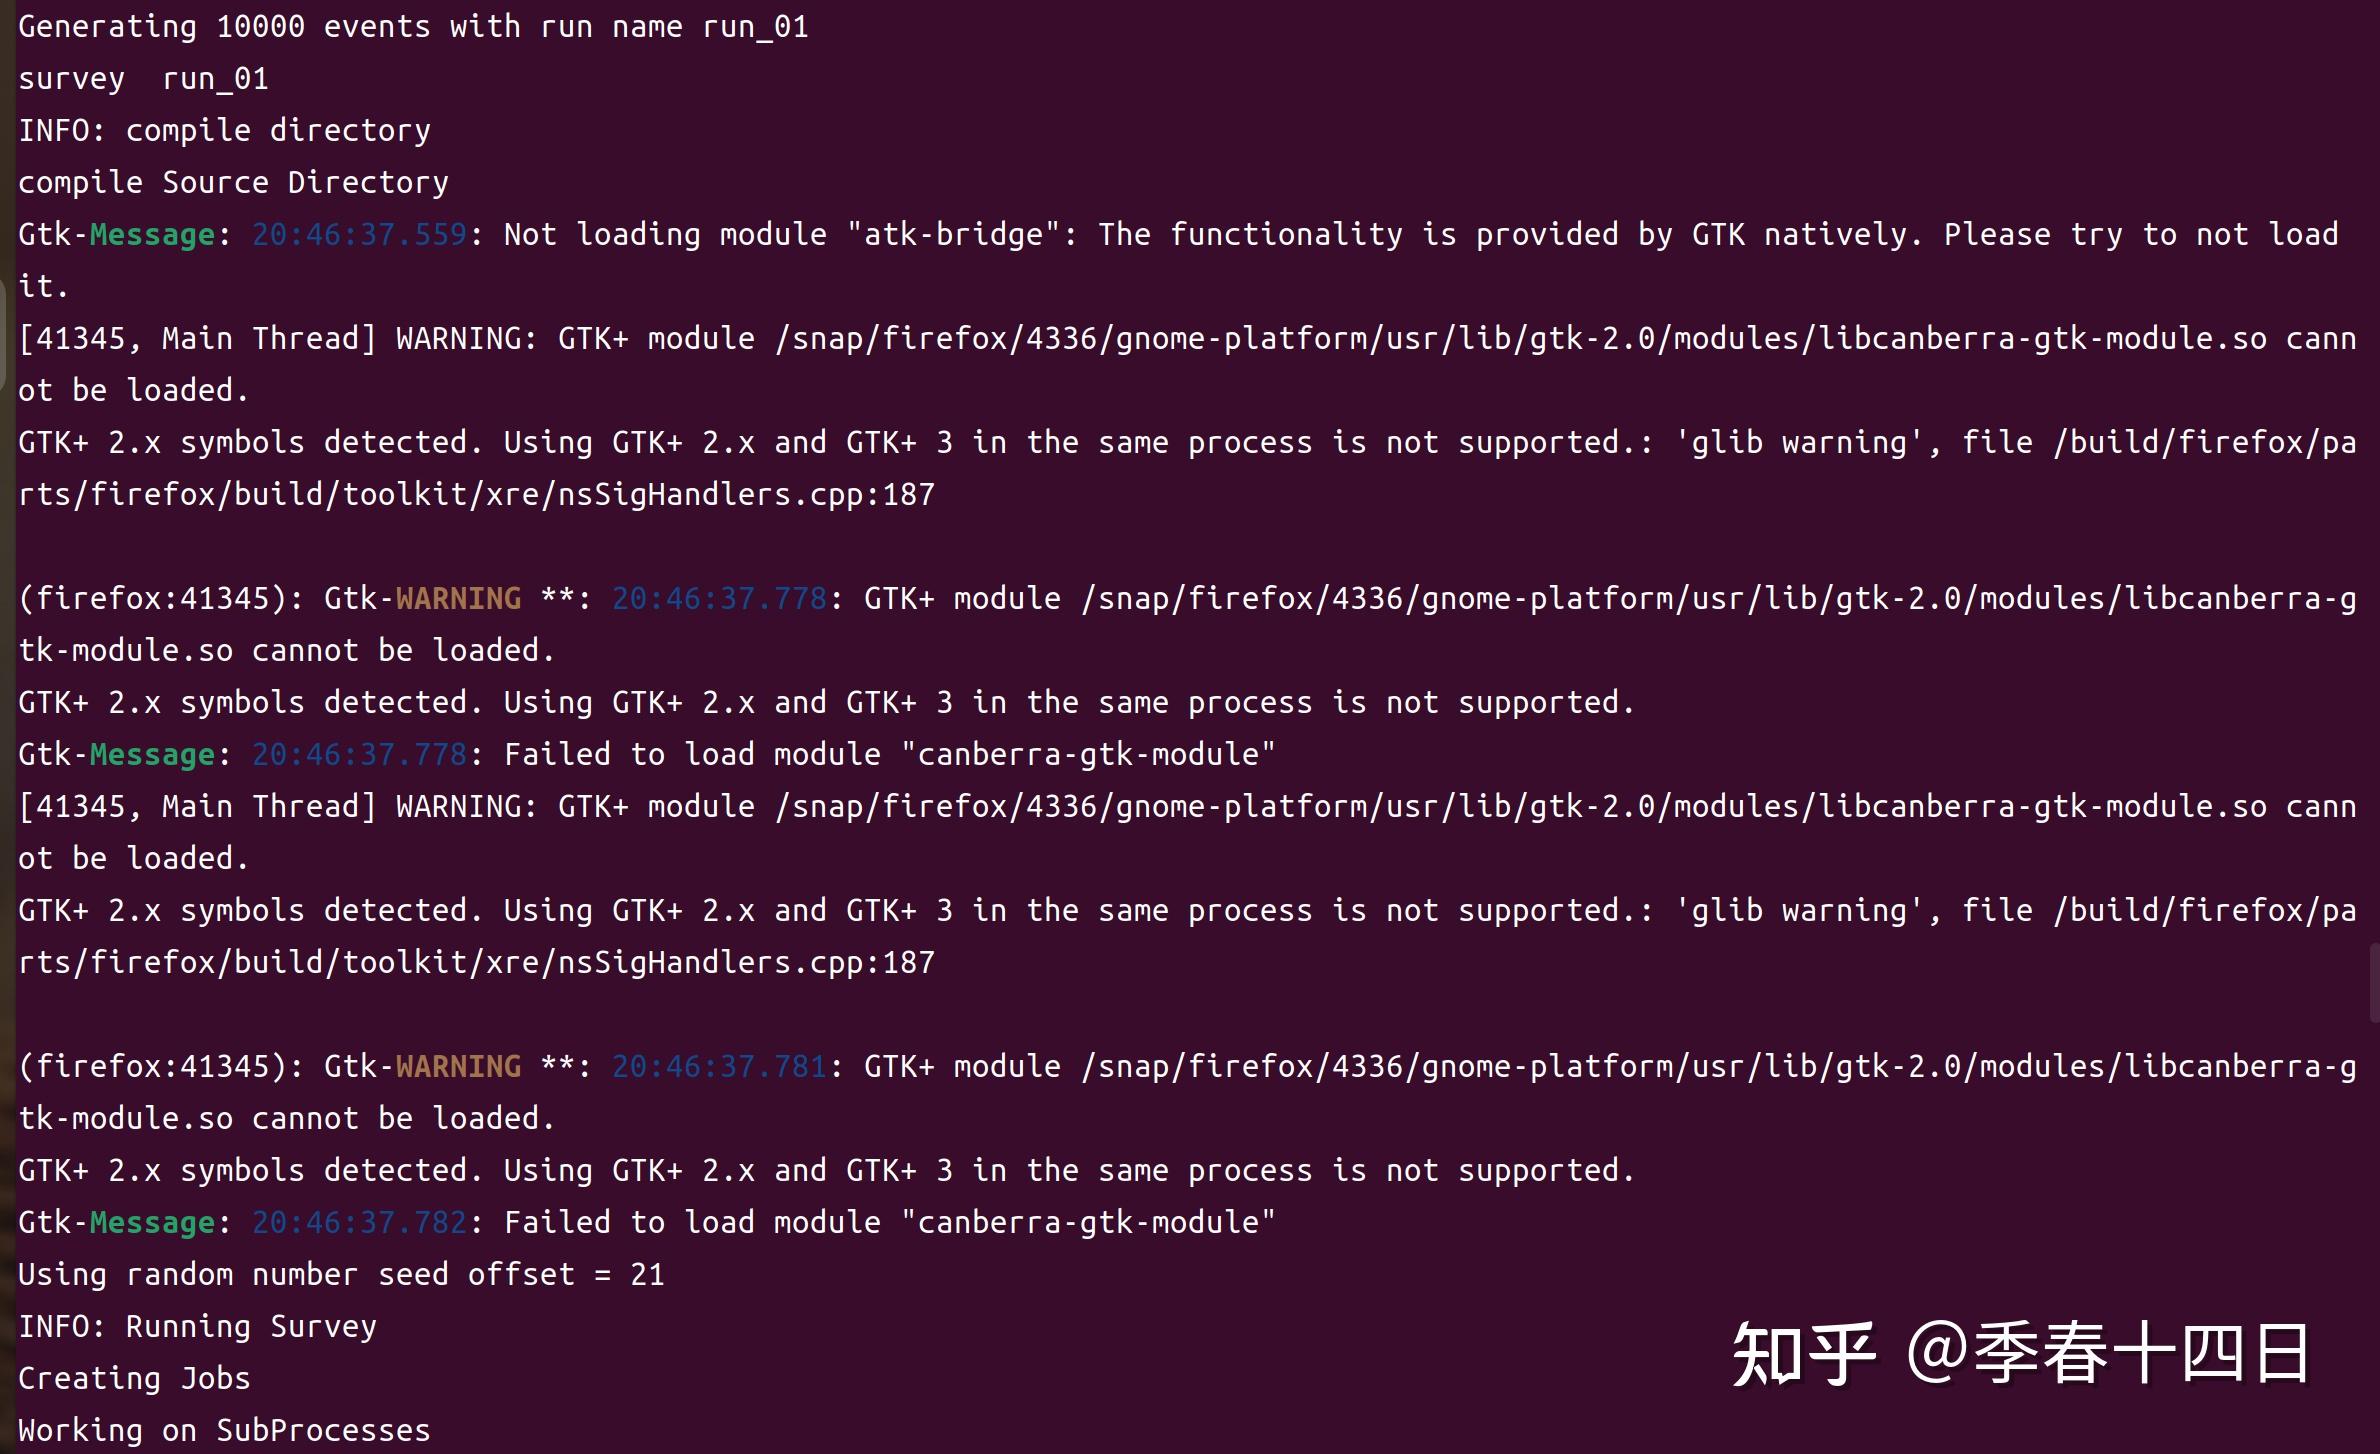Click the first green "Message" label
This screenshot has height=1454, width=2380.
tap(152, 235)
